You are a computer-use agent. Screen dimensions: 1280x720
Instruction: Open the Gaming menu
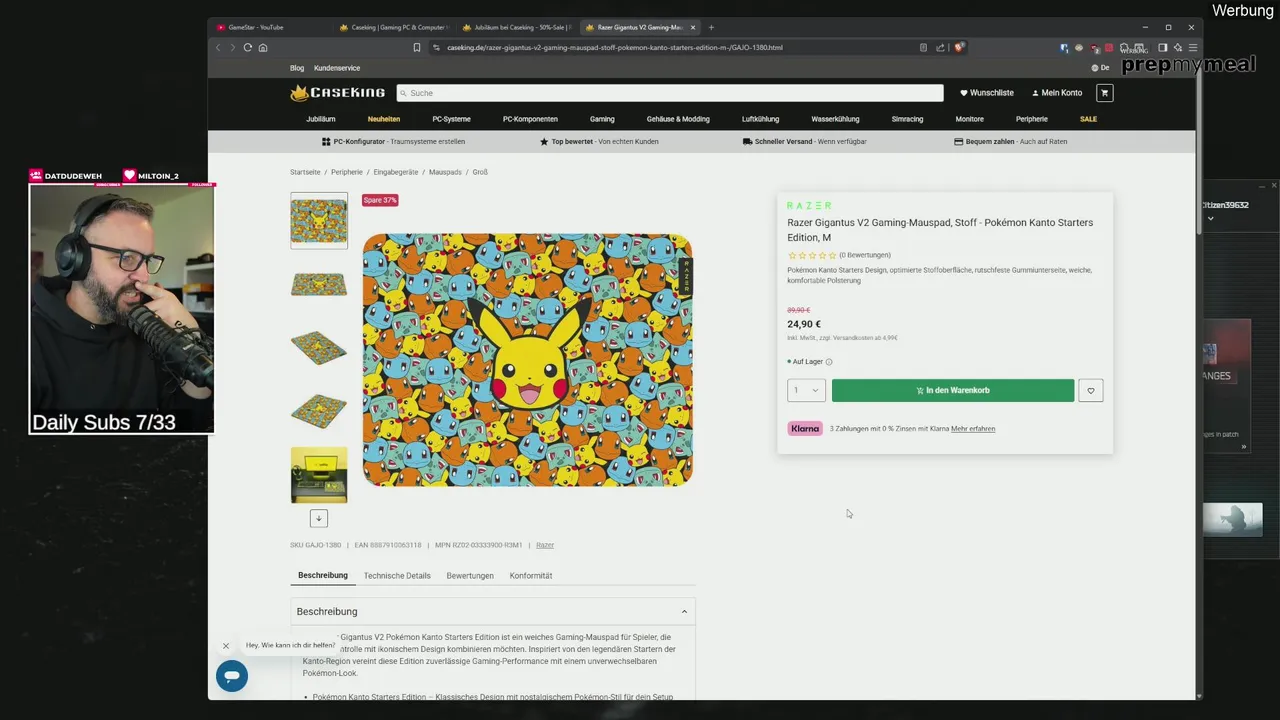(602, 119)
